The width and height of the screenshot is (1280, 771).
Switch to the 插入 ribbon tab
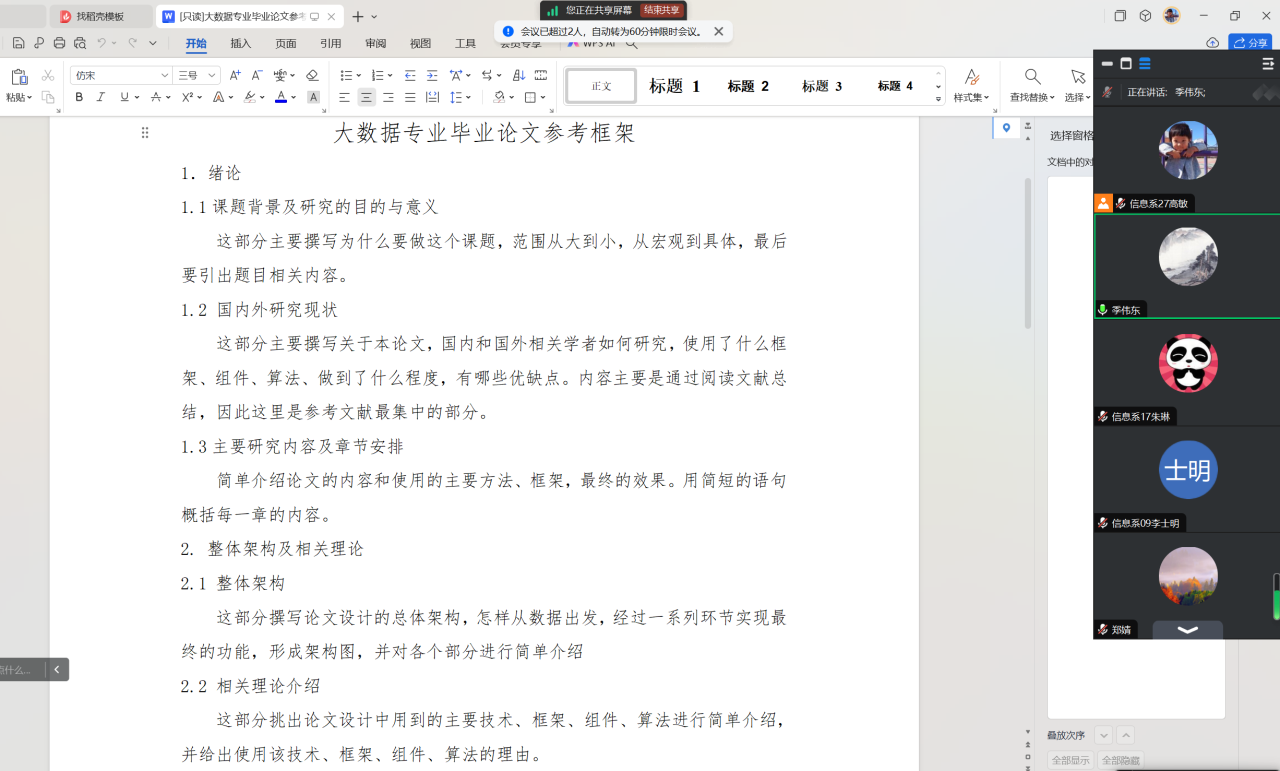pos(241,43)
